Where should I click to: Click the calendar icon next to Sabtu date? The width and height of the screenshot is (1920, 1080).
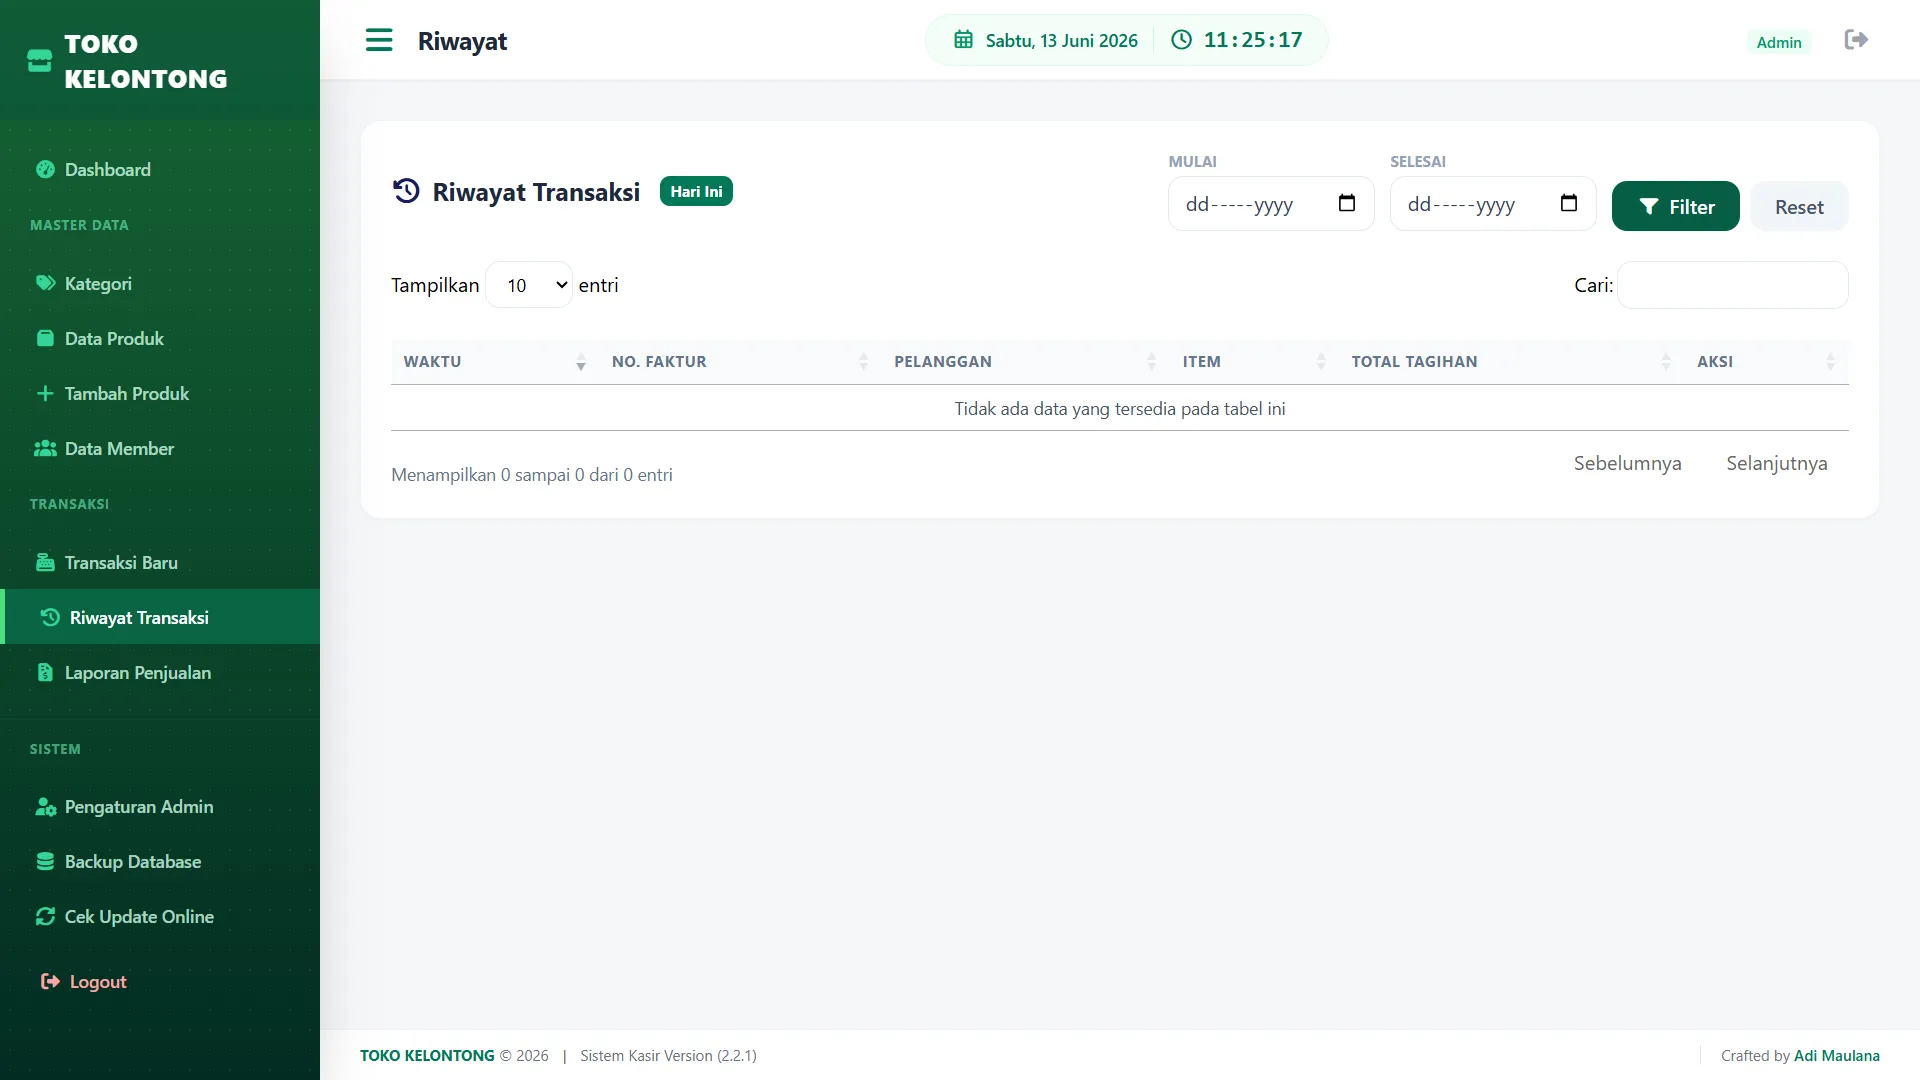click(x=963, y=40)
